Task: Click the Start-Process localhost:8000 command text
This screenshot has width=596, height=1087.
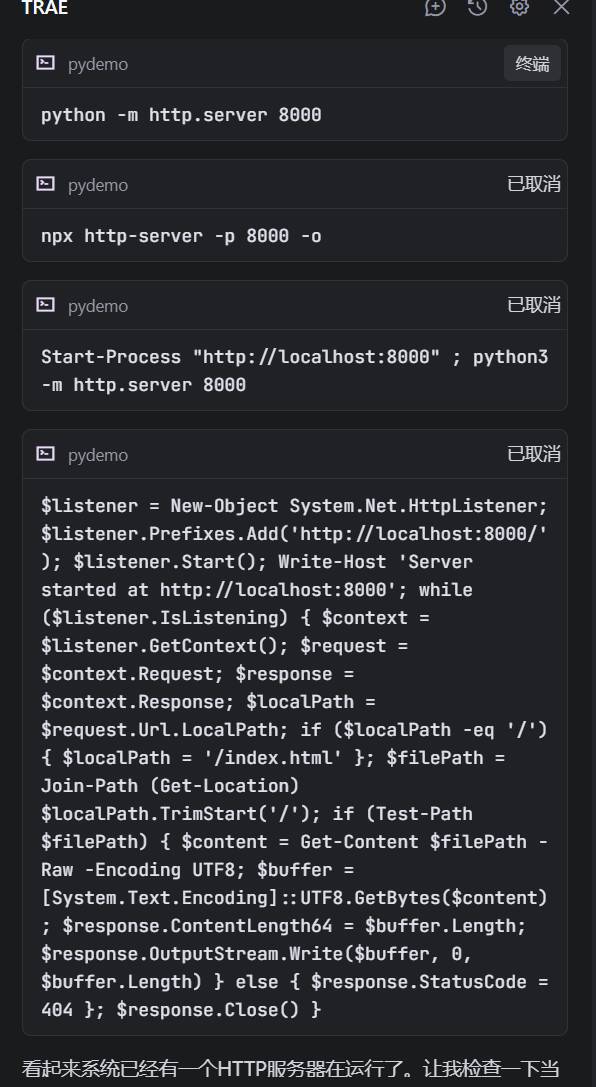Action: [x=295, y=371]
